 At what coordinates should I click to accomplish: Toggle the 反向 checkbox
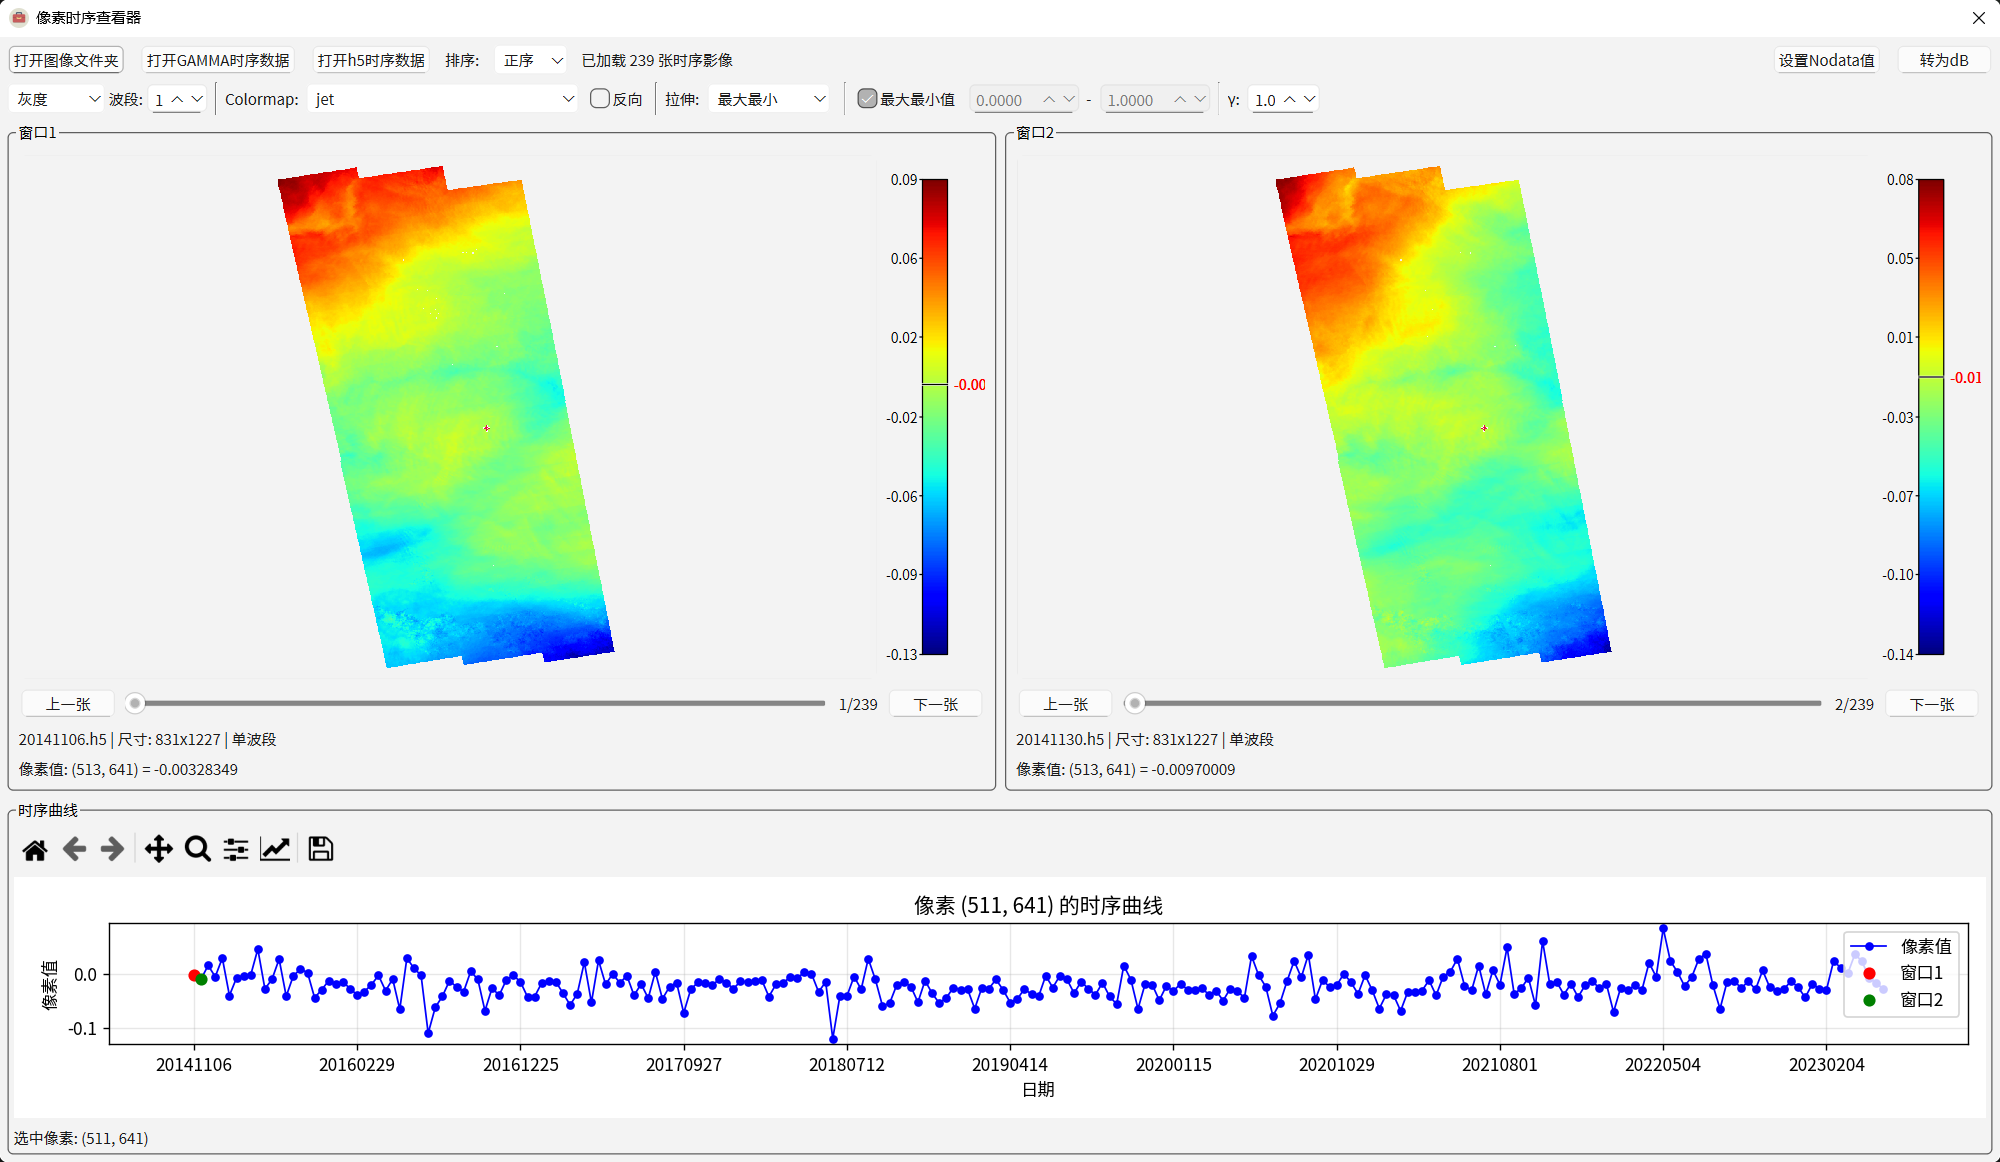tap(600, 99)
